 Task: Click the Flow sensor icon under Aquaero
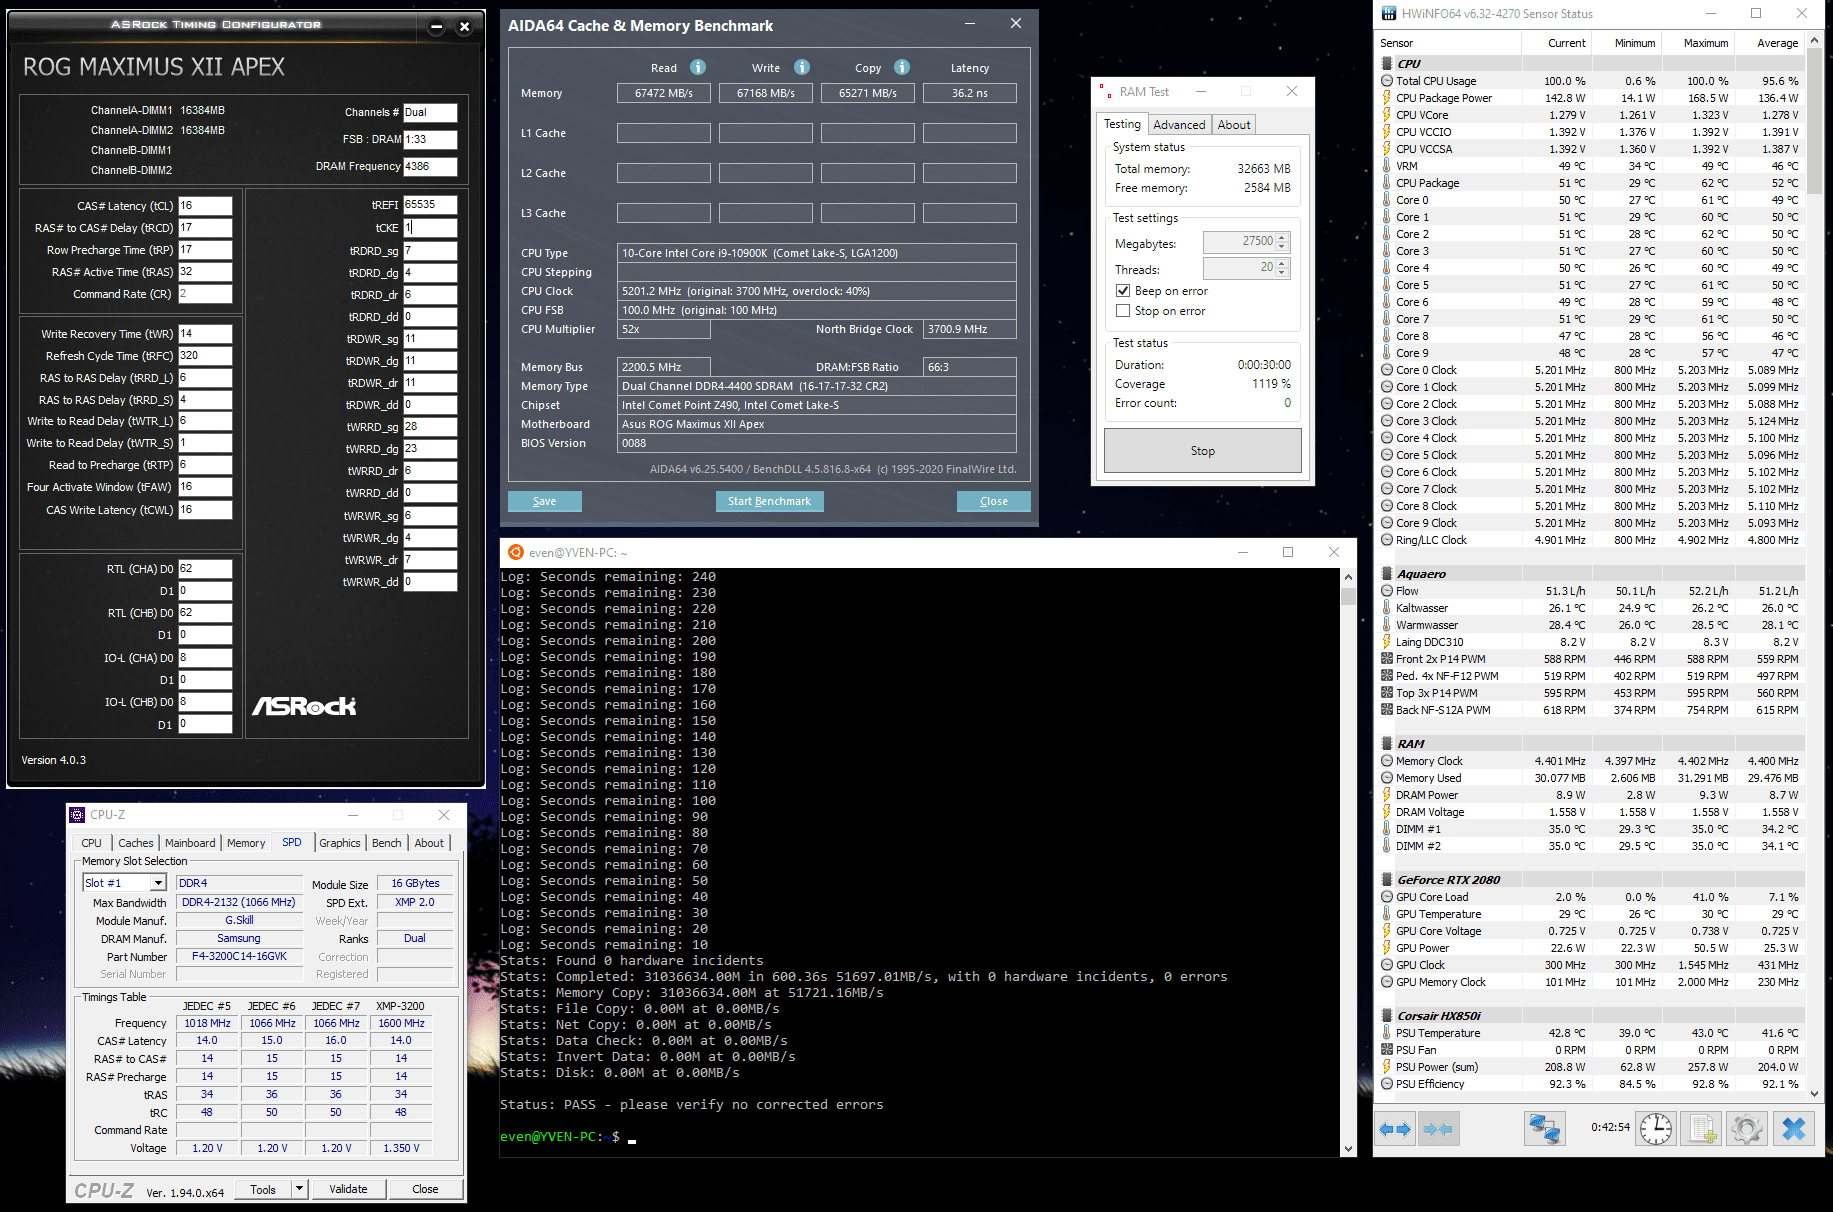(1387, 591)
